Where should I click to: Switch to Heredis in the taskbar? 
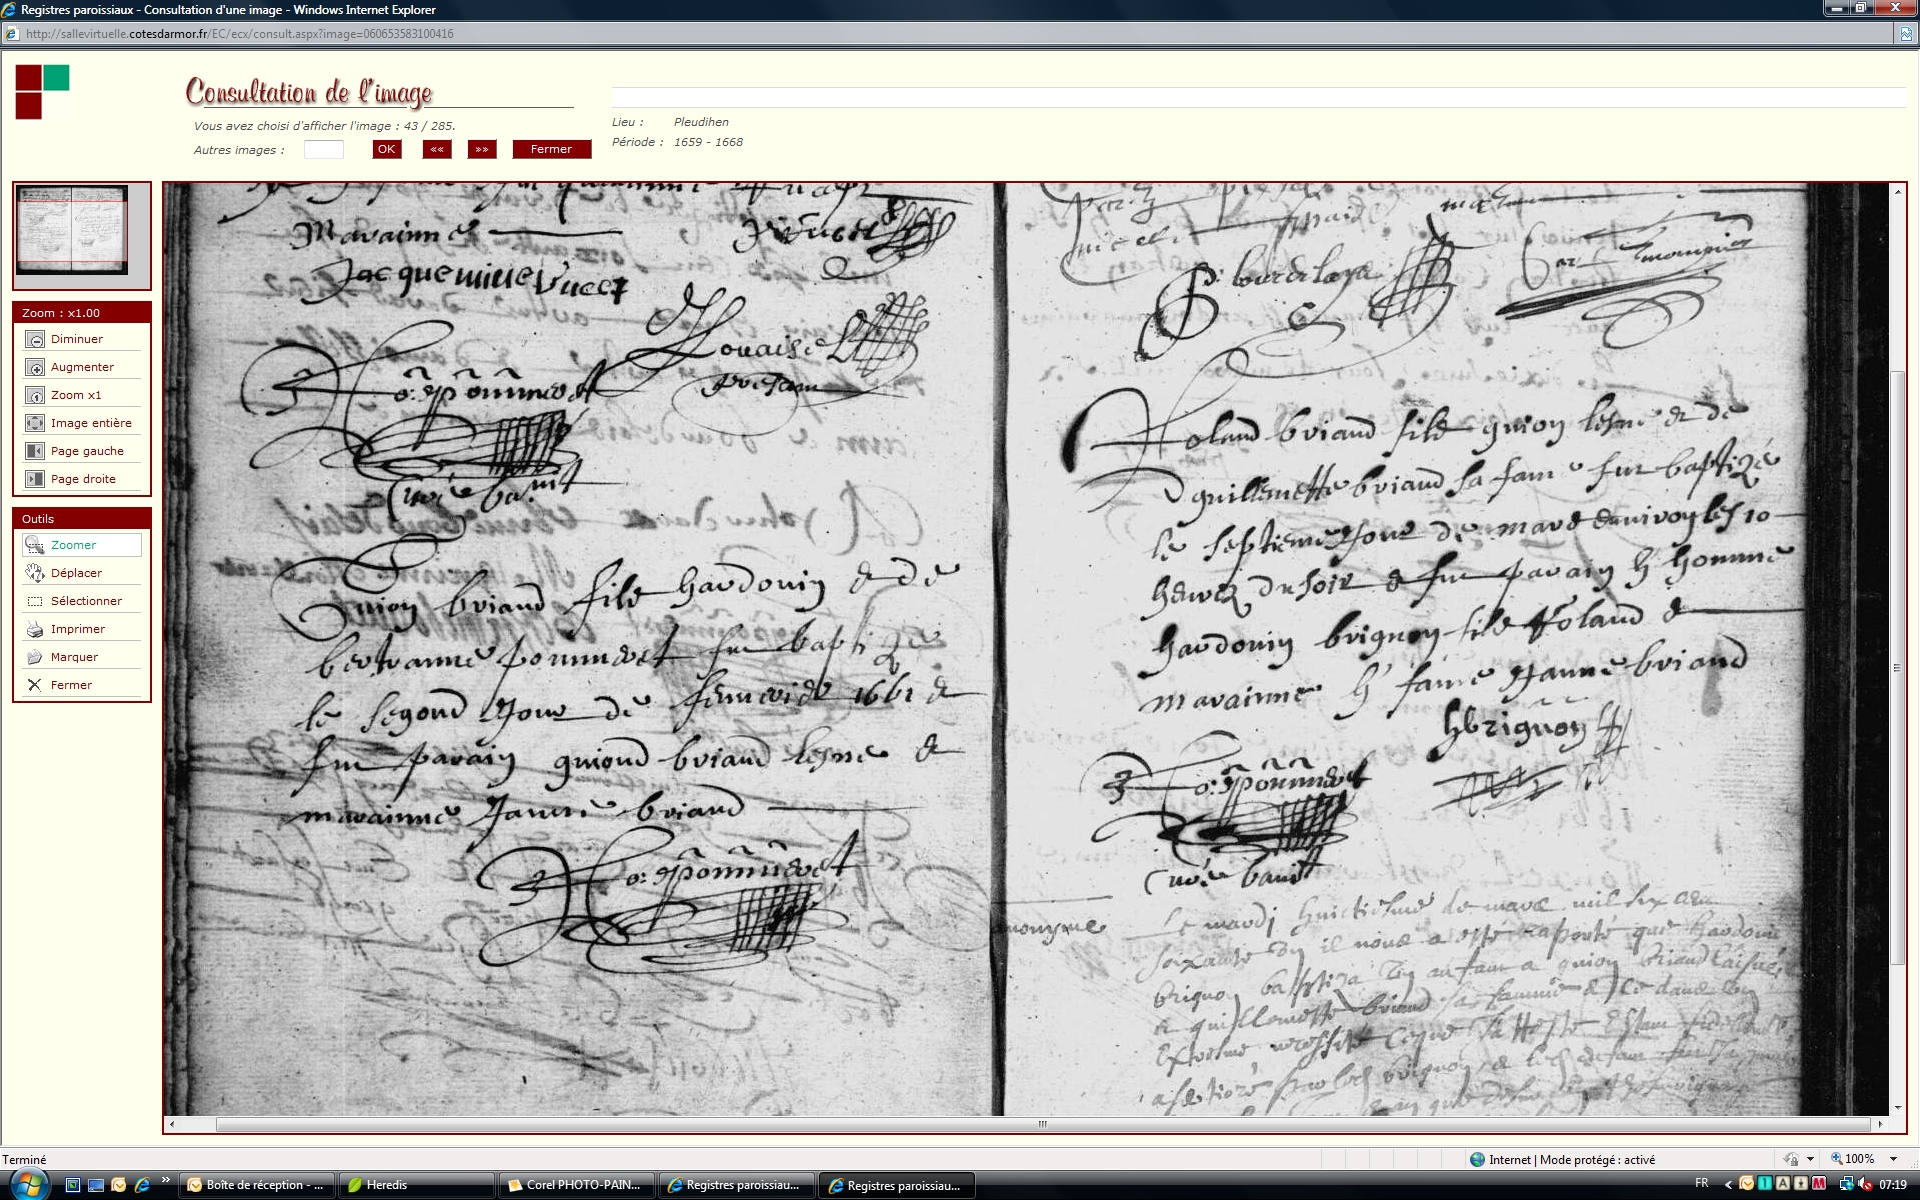pos(415,1185)
